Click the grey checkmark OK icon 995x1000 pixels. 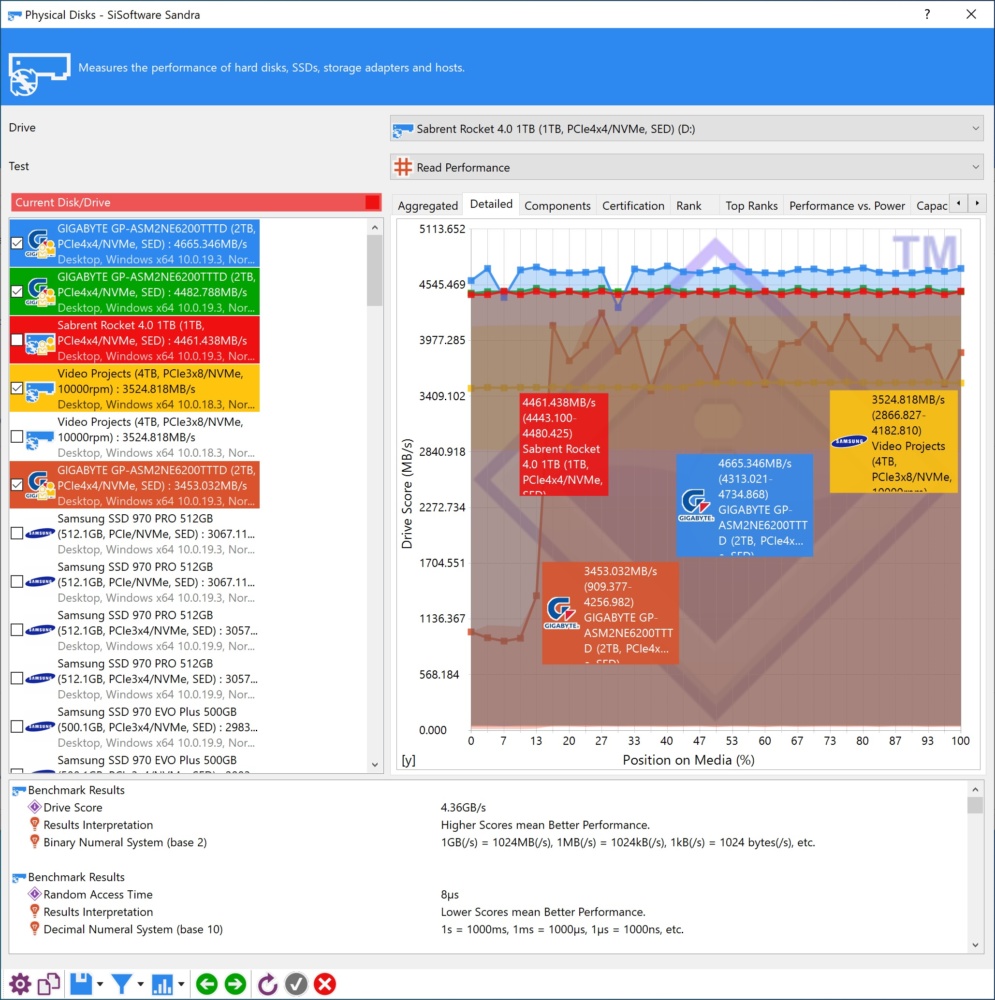tap(296, 984)
